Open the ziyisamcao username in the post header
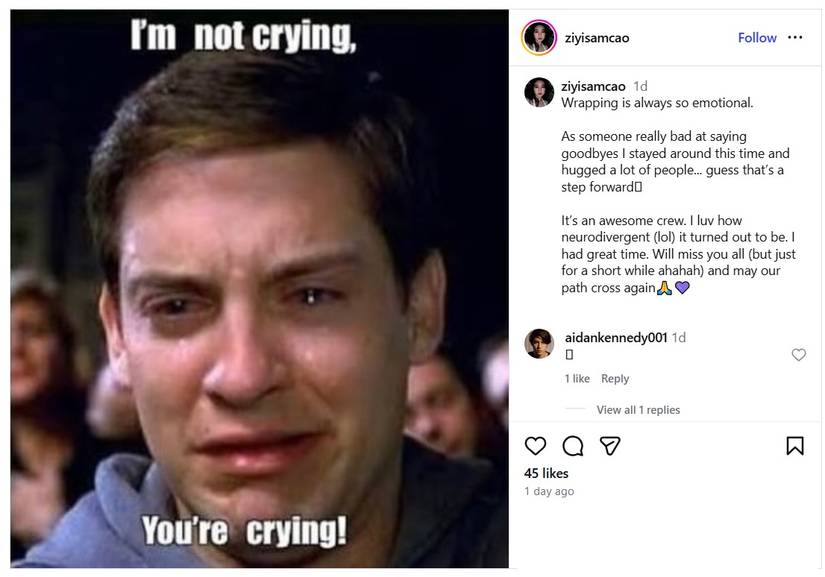Screen dimensions: 825x577 tap(597, 38)
